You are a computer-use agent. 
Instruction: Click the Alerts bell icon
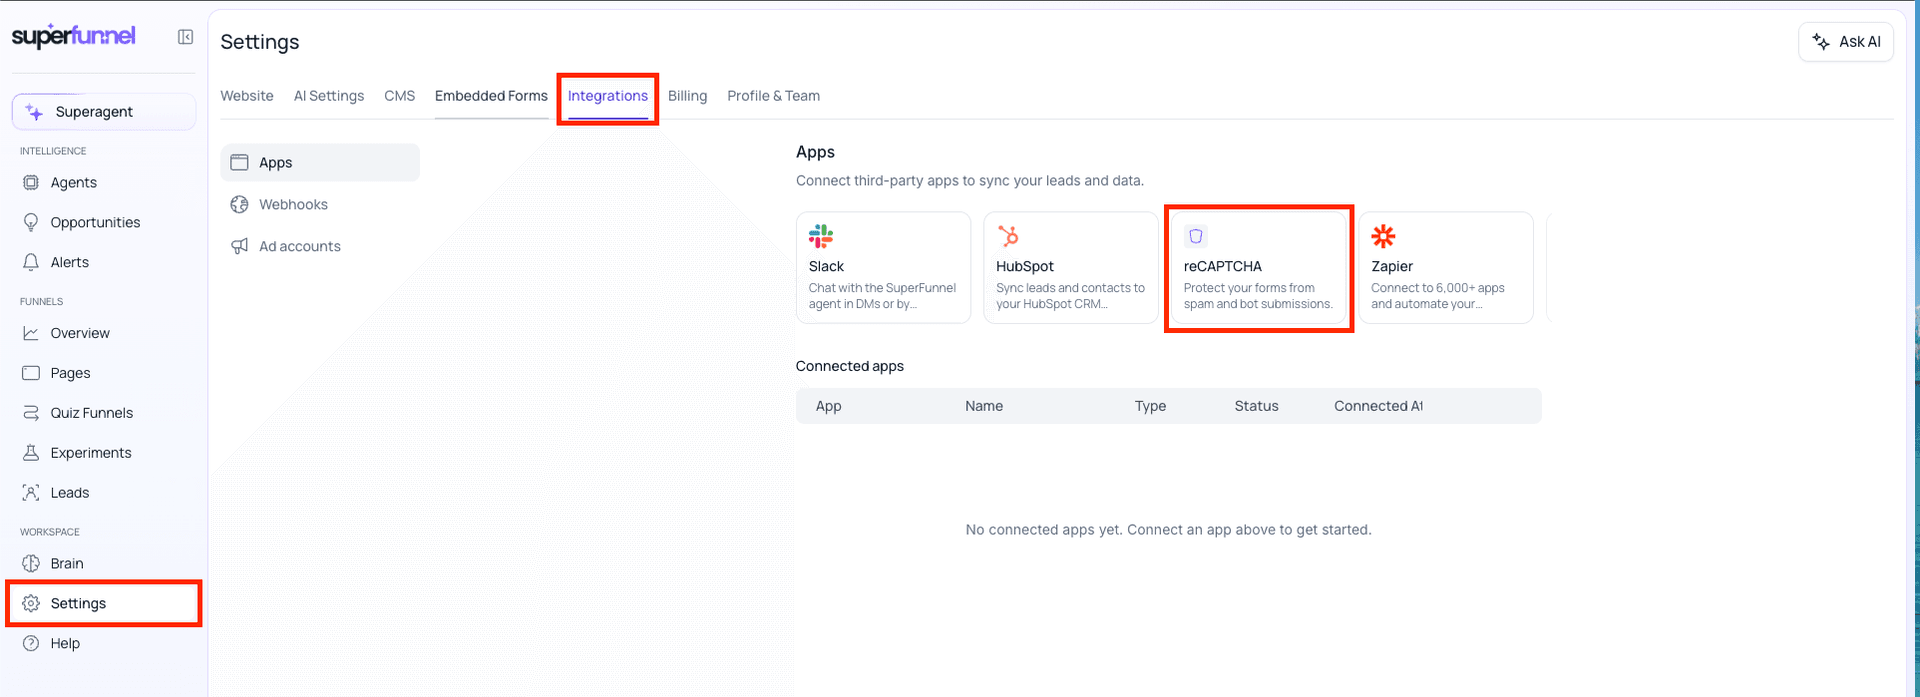(31, 262)
